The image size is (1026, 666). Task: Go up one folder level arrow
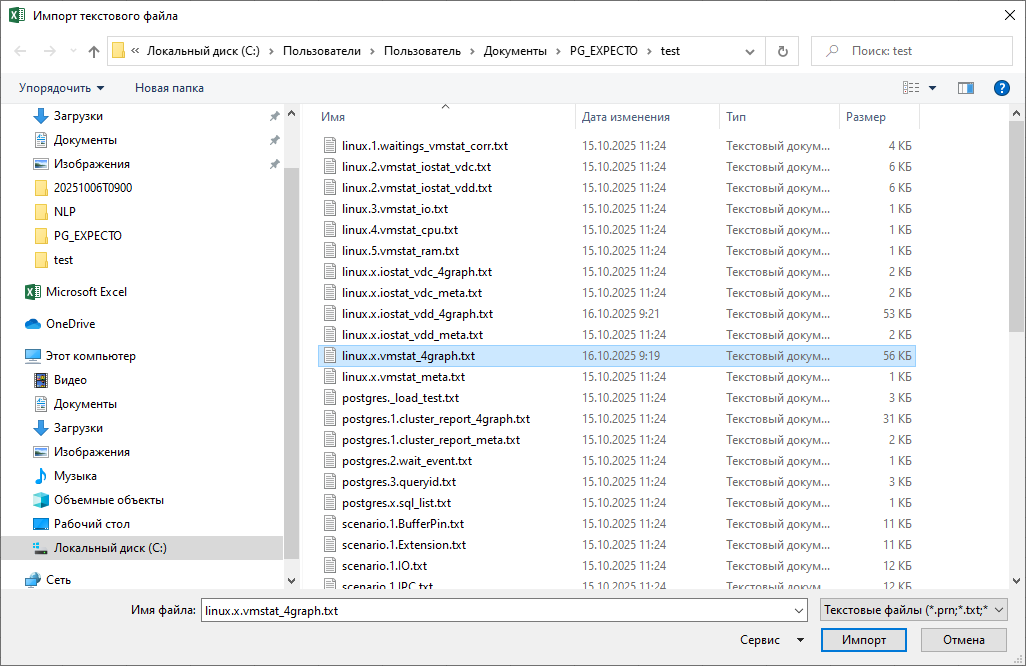(94, 51)
